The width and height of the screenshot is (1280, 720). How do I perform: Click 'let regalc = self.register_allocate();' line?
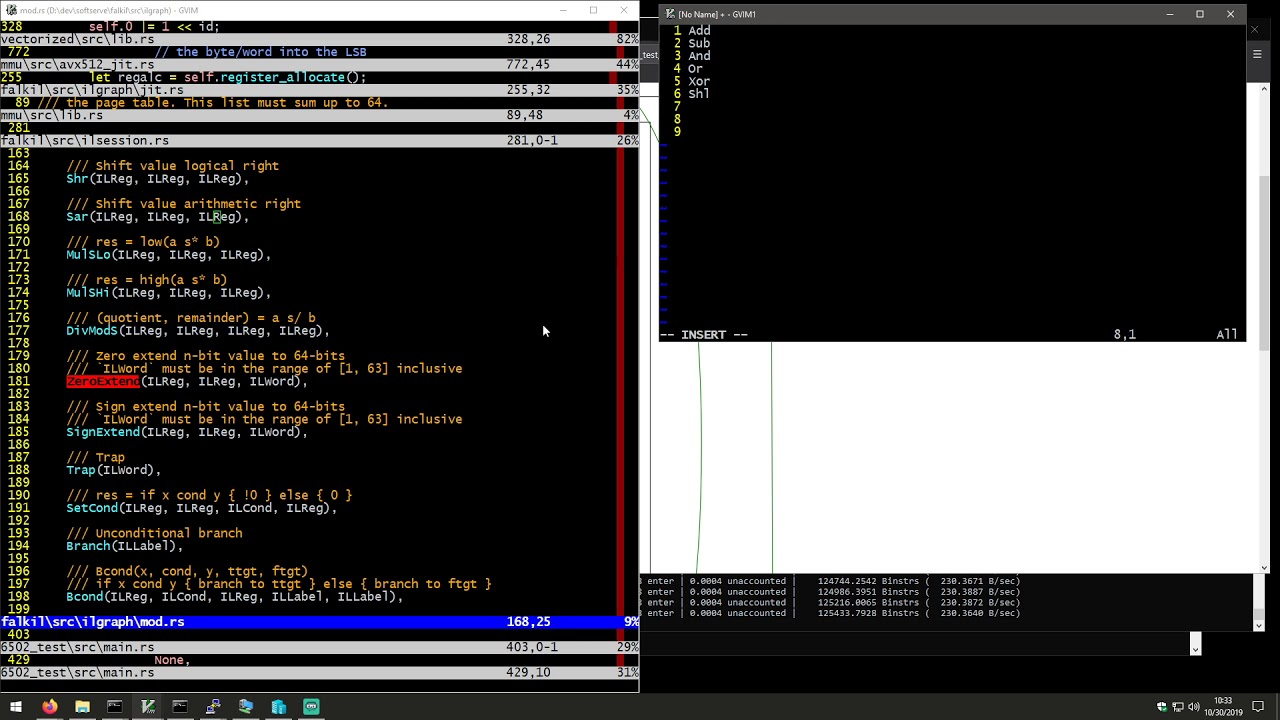pos(228,77)
